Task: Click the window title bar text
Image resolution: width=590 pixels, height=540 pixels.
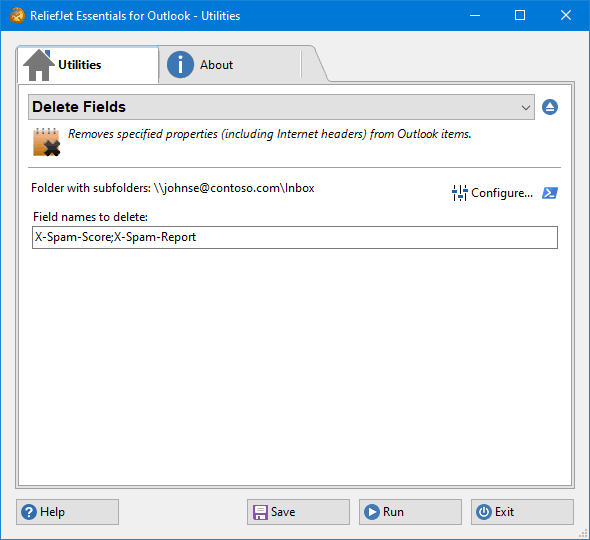Action: click(135, 16)
